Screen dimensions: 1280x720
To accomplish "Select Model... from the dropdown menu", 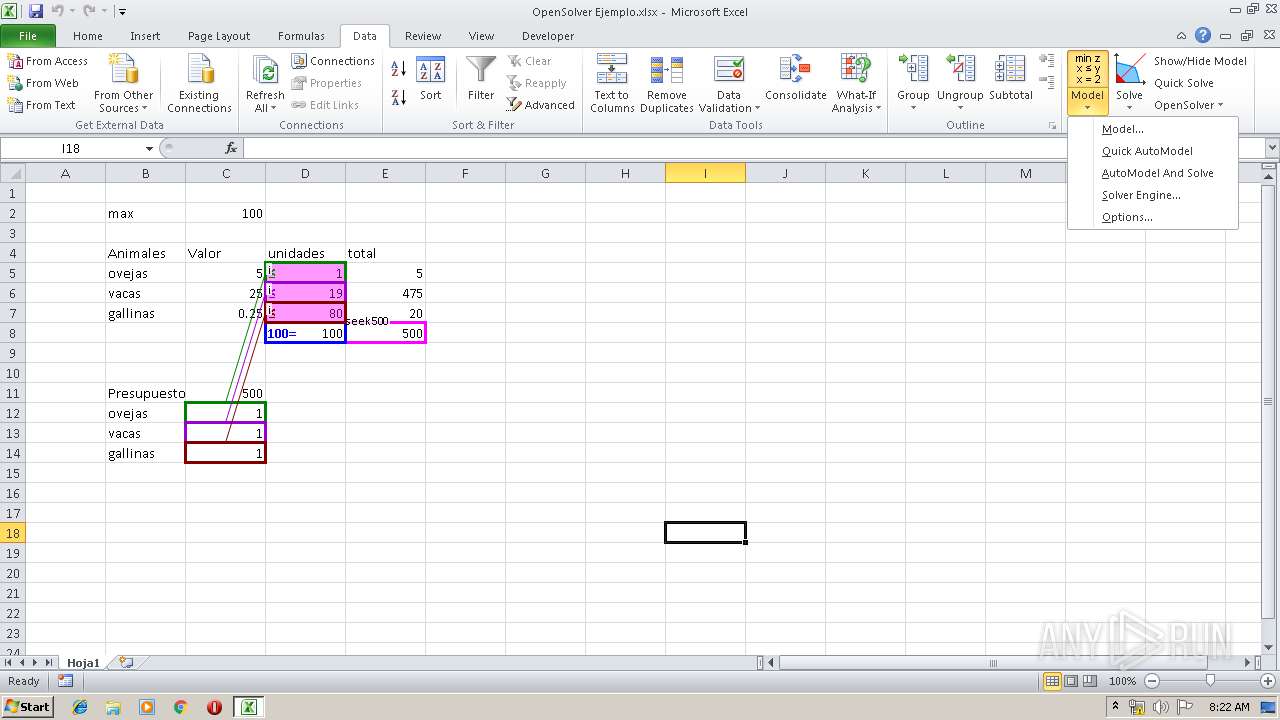I will coord(1153,129).
